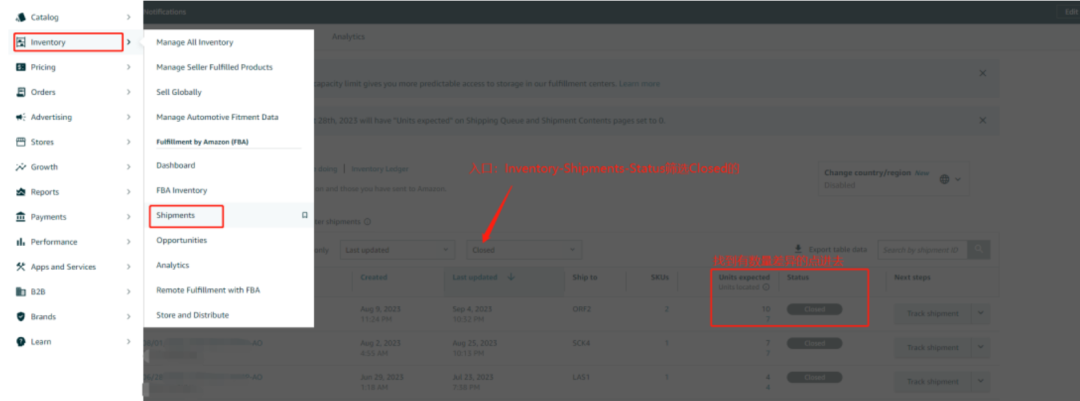Click the Performance bar chart icon

pyautogui.click(x=21, y=242)
